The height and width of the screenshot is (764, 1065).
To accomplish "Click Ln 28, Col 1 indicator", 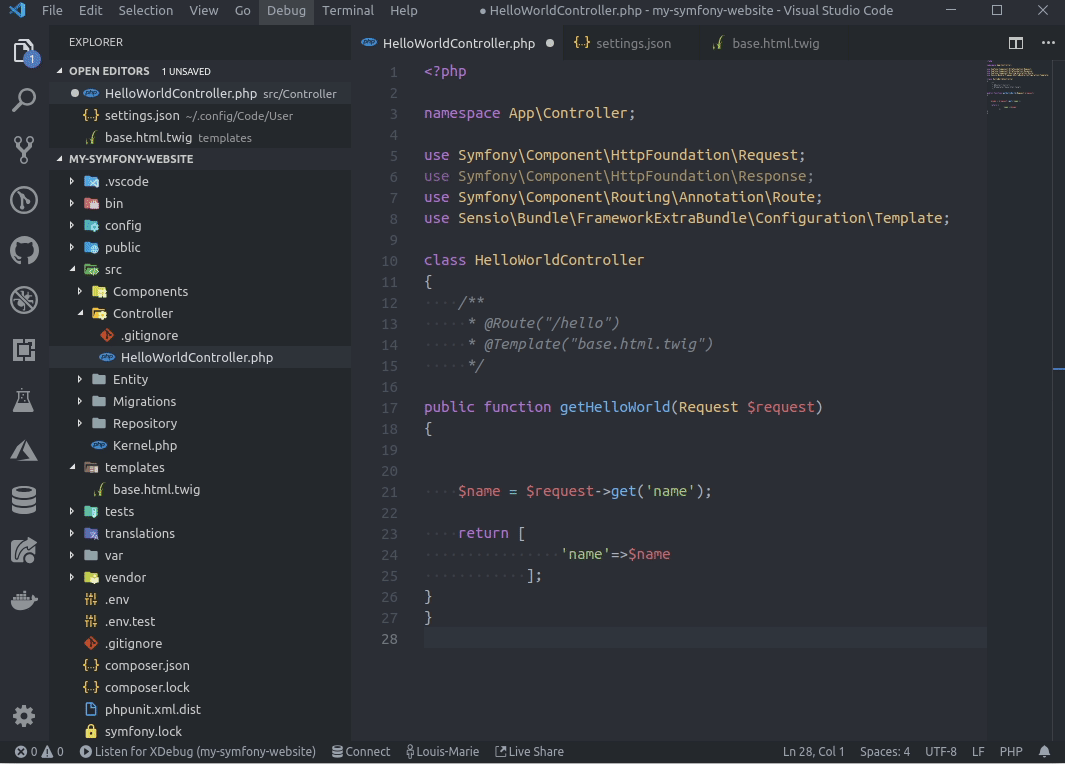I will point(813,751).
